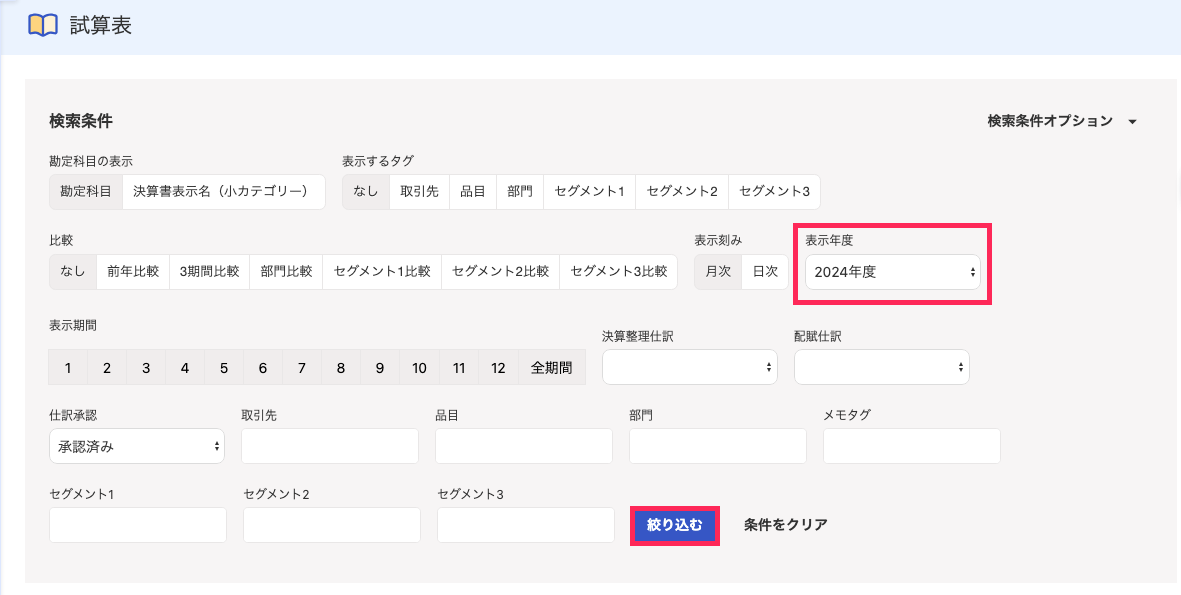Open the 決算整理仕訳 dropdown

[x=690, y=368]
